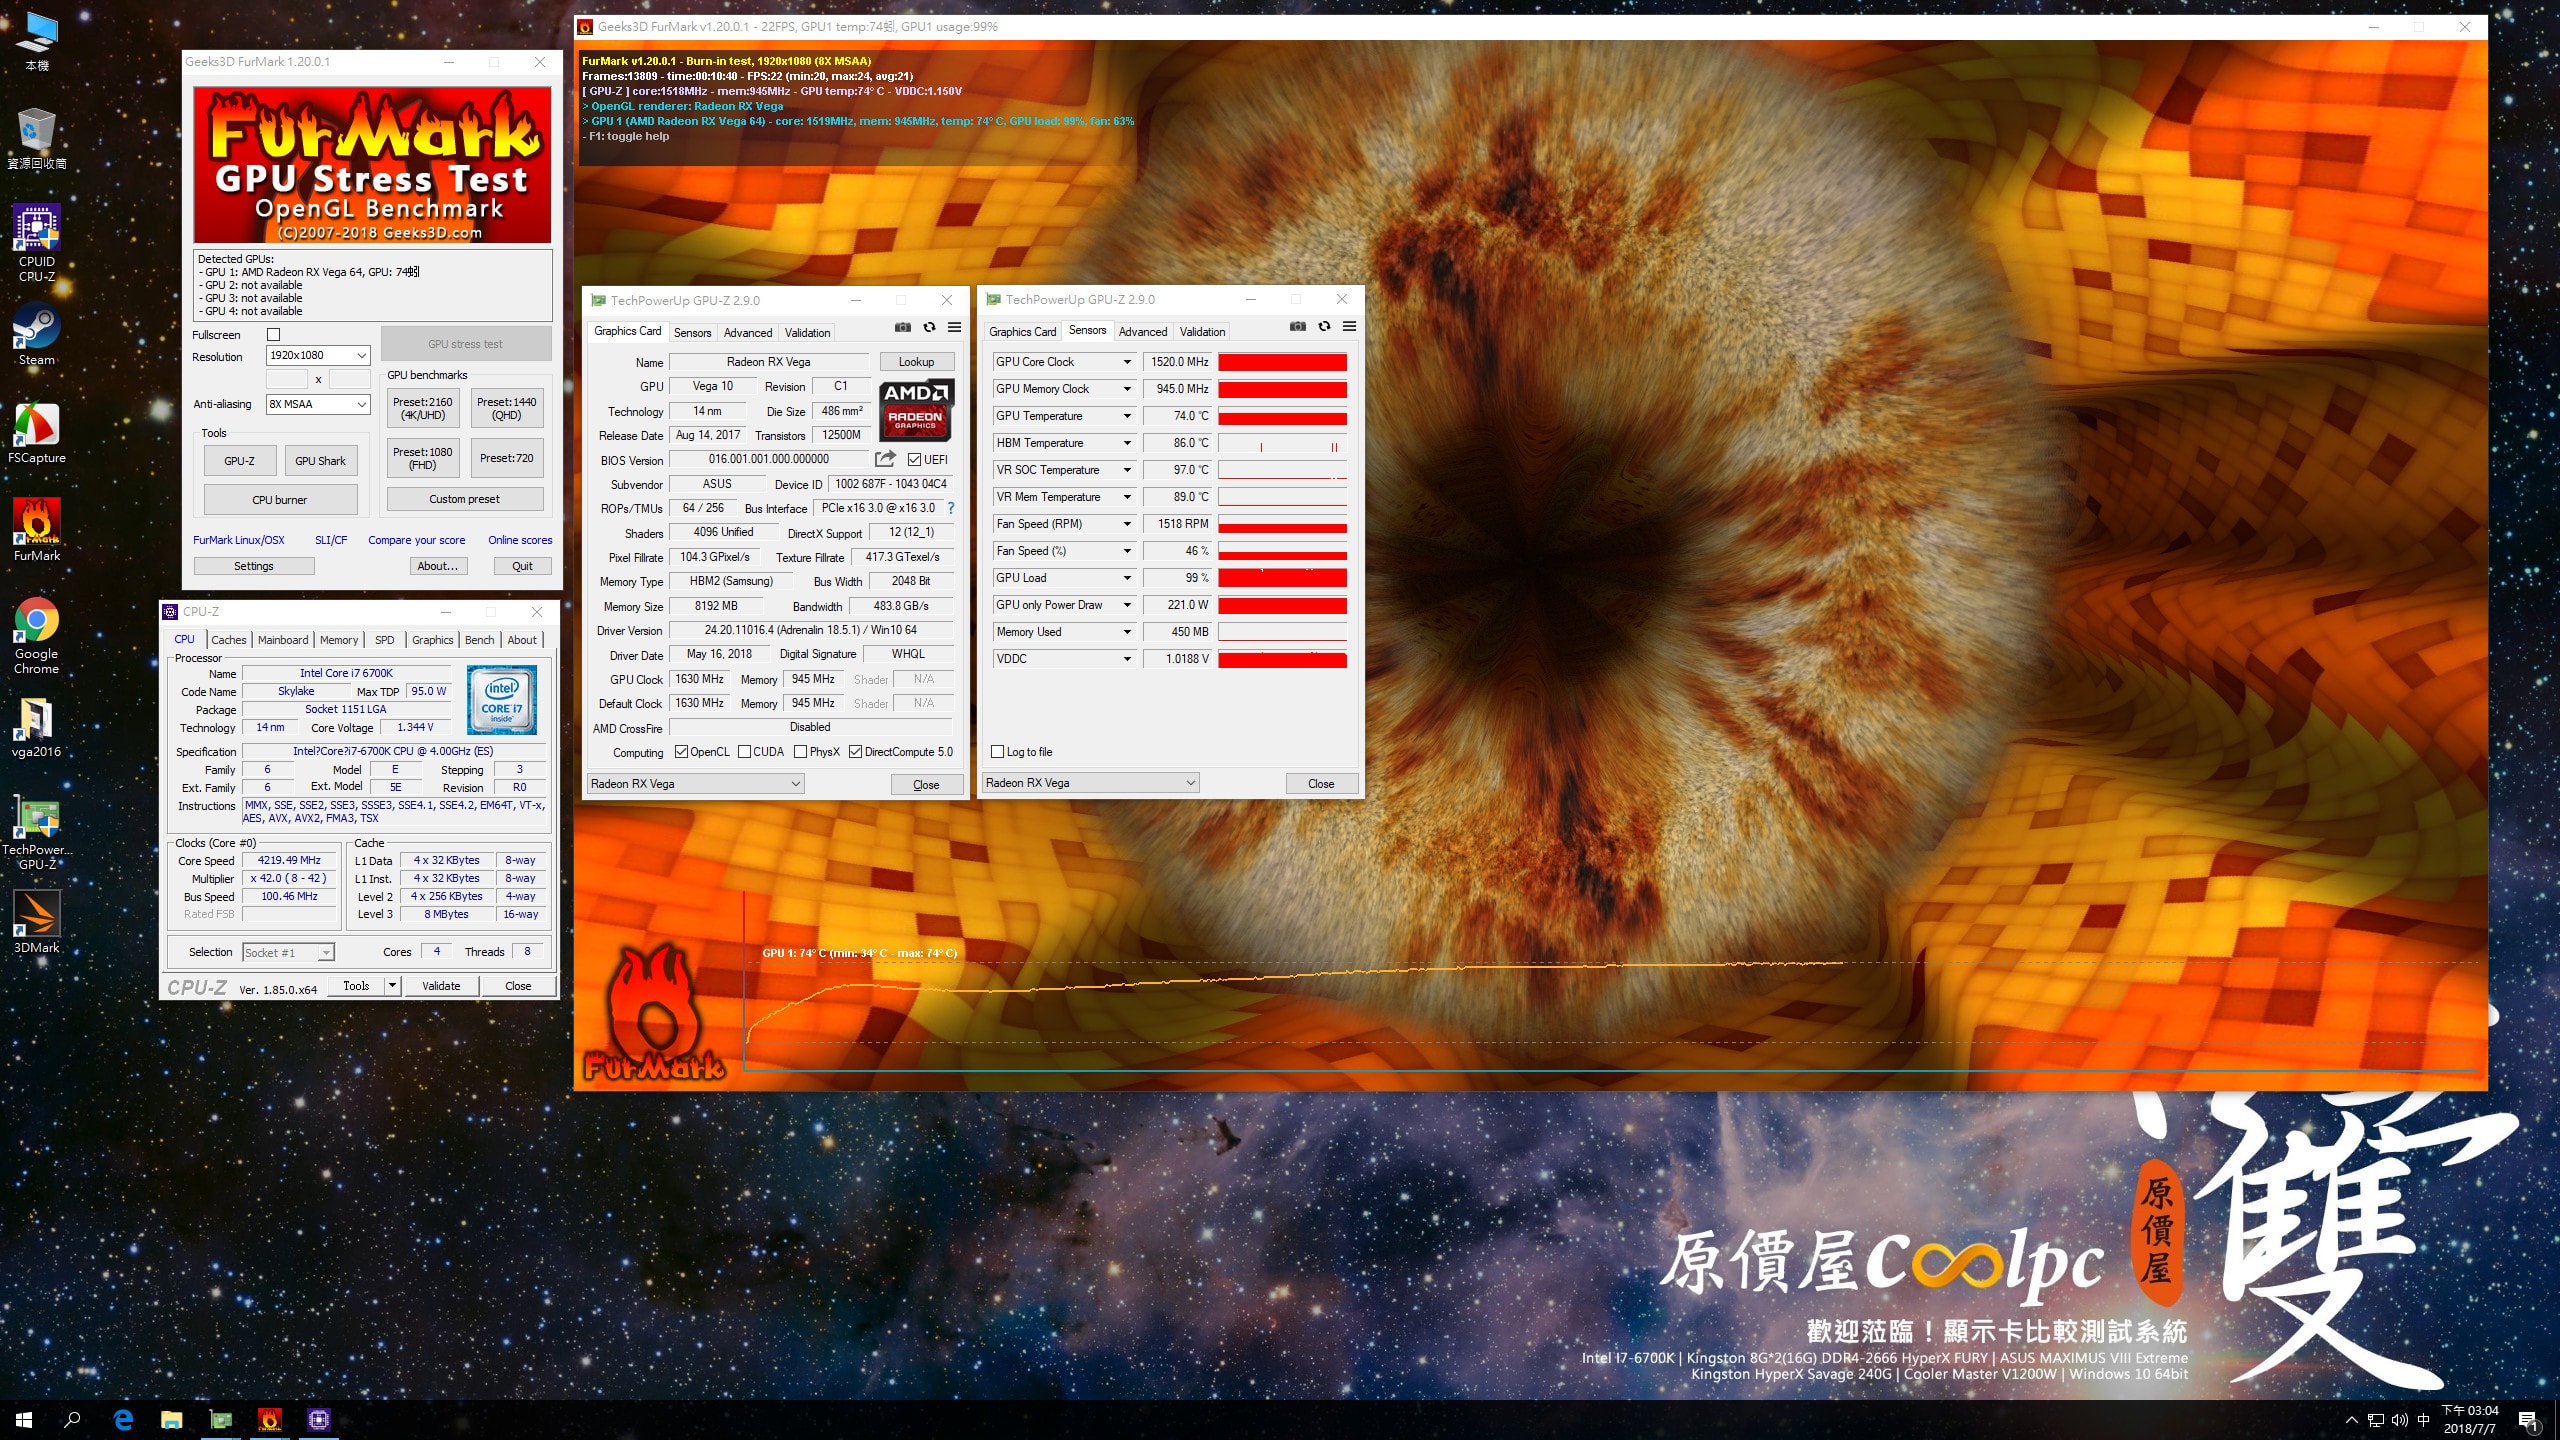
Task: Click CPU burner button in FurMark
Action: tap(280, 500)
